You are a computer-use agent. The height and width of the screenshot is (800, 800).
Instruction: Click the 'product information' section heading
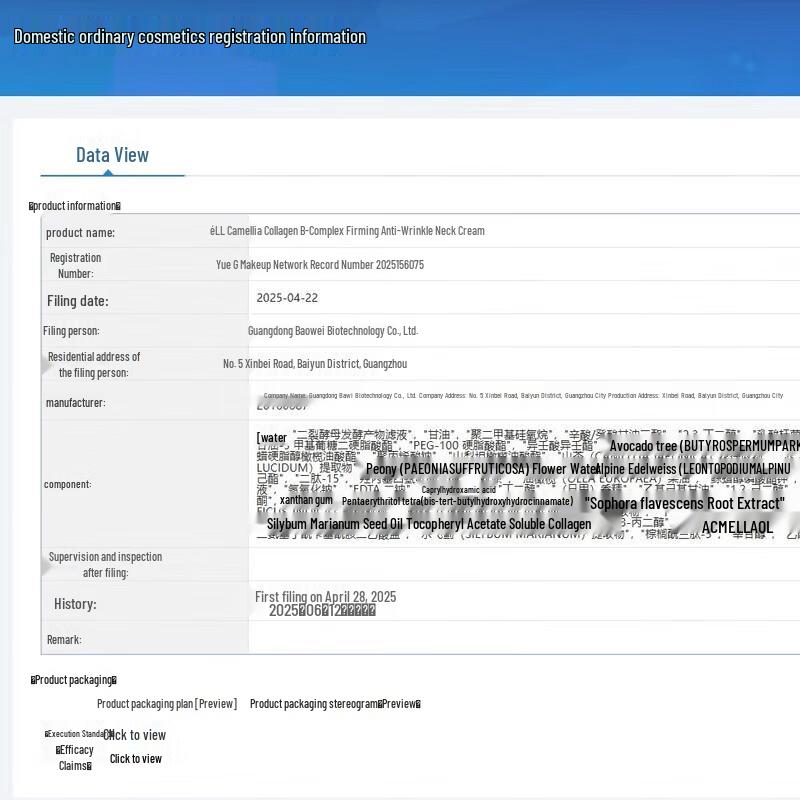point(75,206)
